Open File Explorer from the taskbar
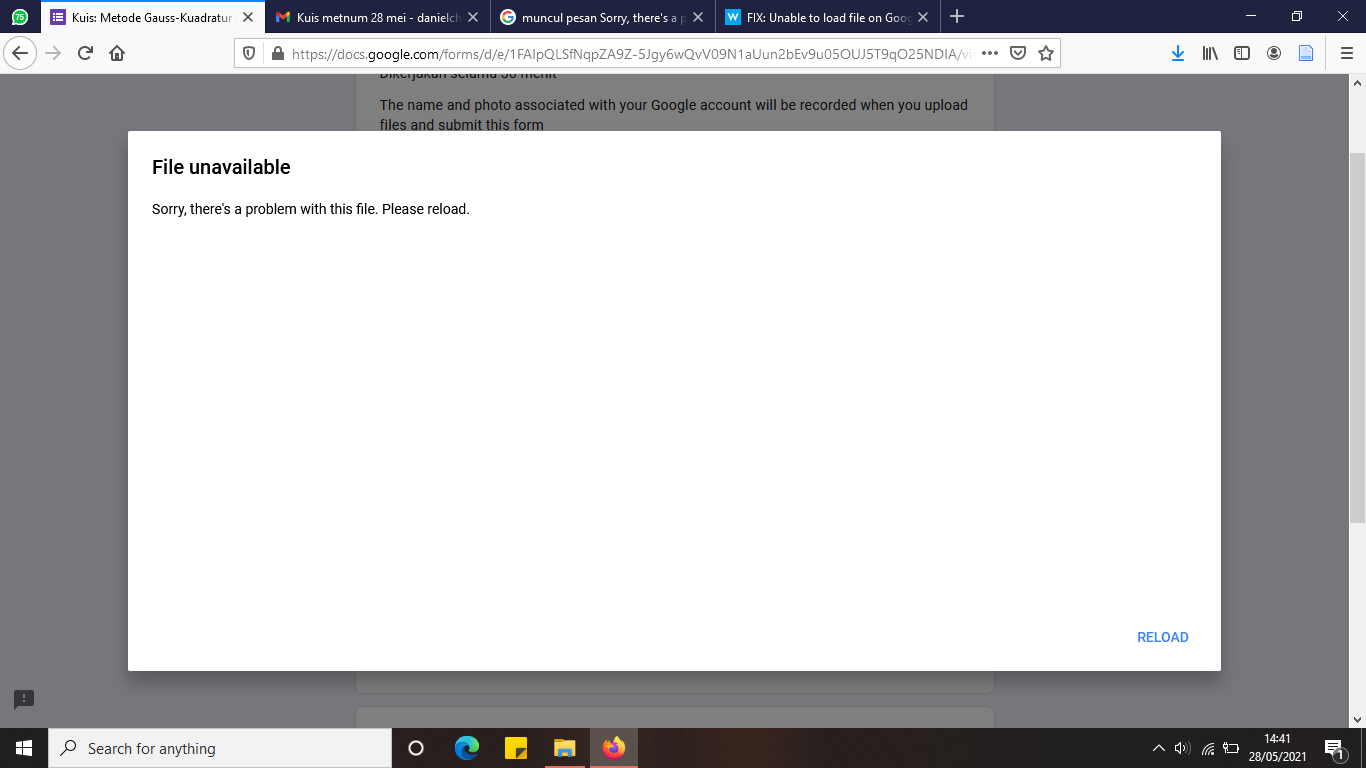Screen dimensions: 1366x768 click(563, 748)
